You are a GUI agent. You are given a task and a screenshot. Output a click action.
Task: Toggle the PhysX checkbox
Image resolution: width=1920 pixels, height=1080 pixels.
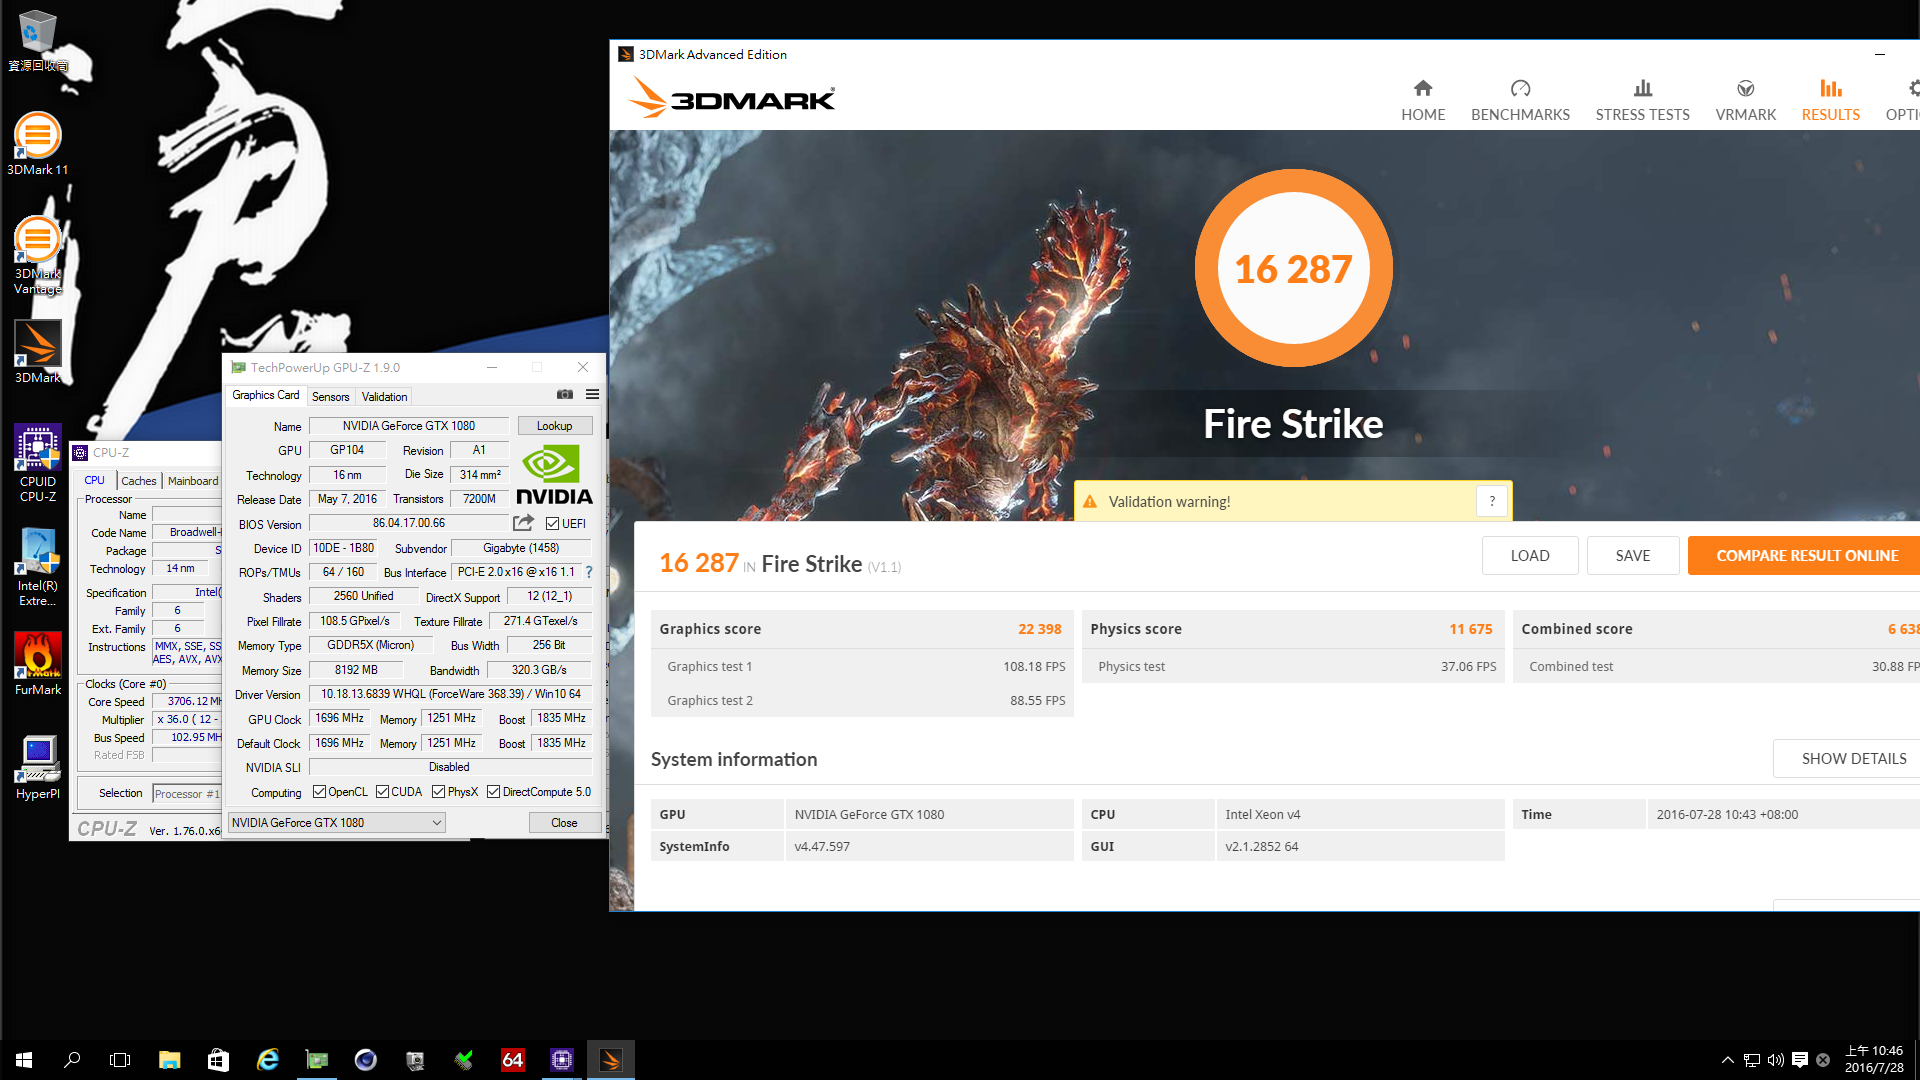pos(439,792)
